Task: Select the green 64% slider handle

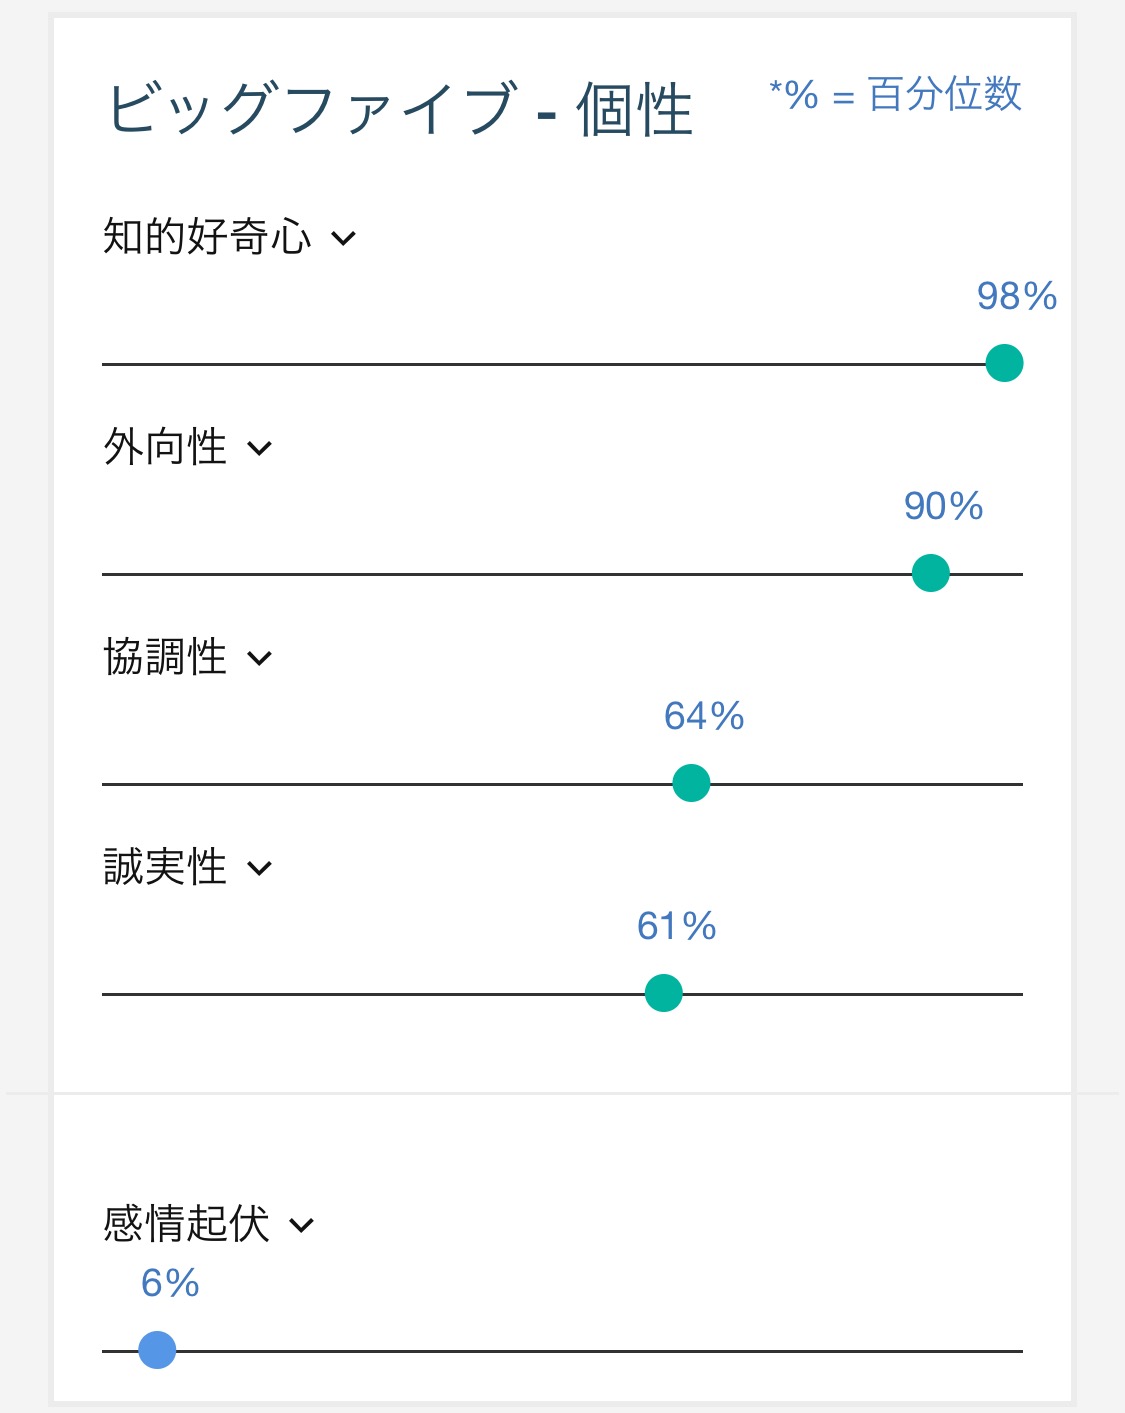Action: [x=691, y=783]
